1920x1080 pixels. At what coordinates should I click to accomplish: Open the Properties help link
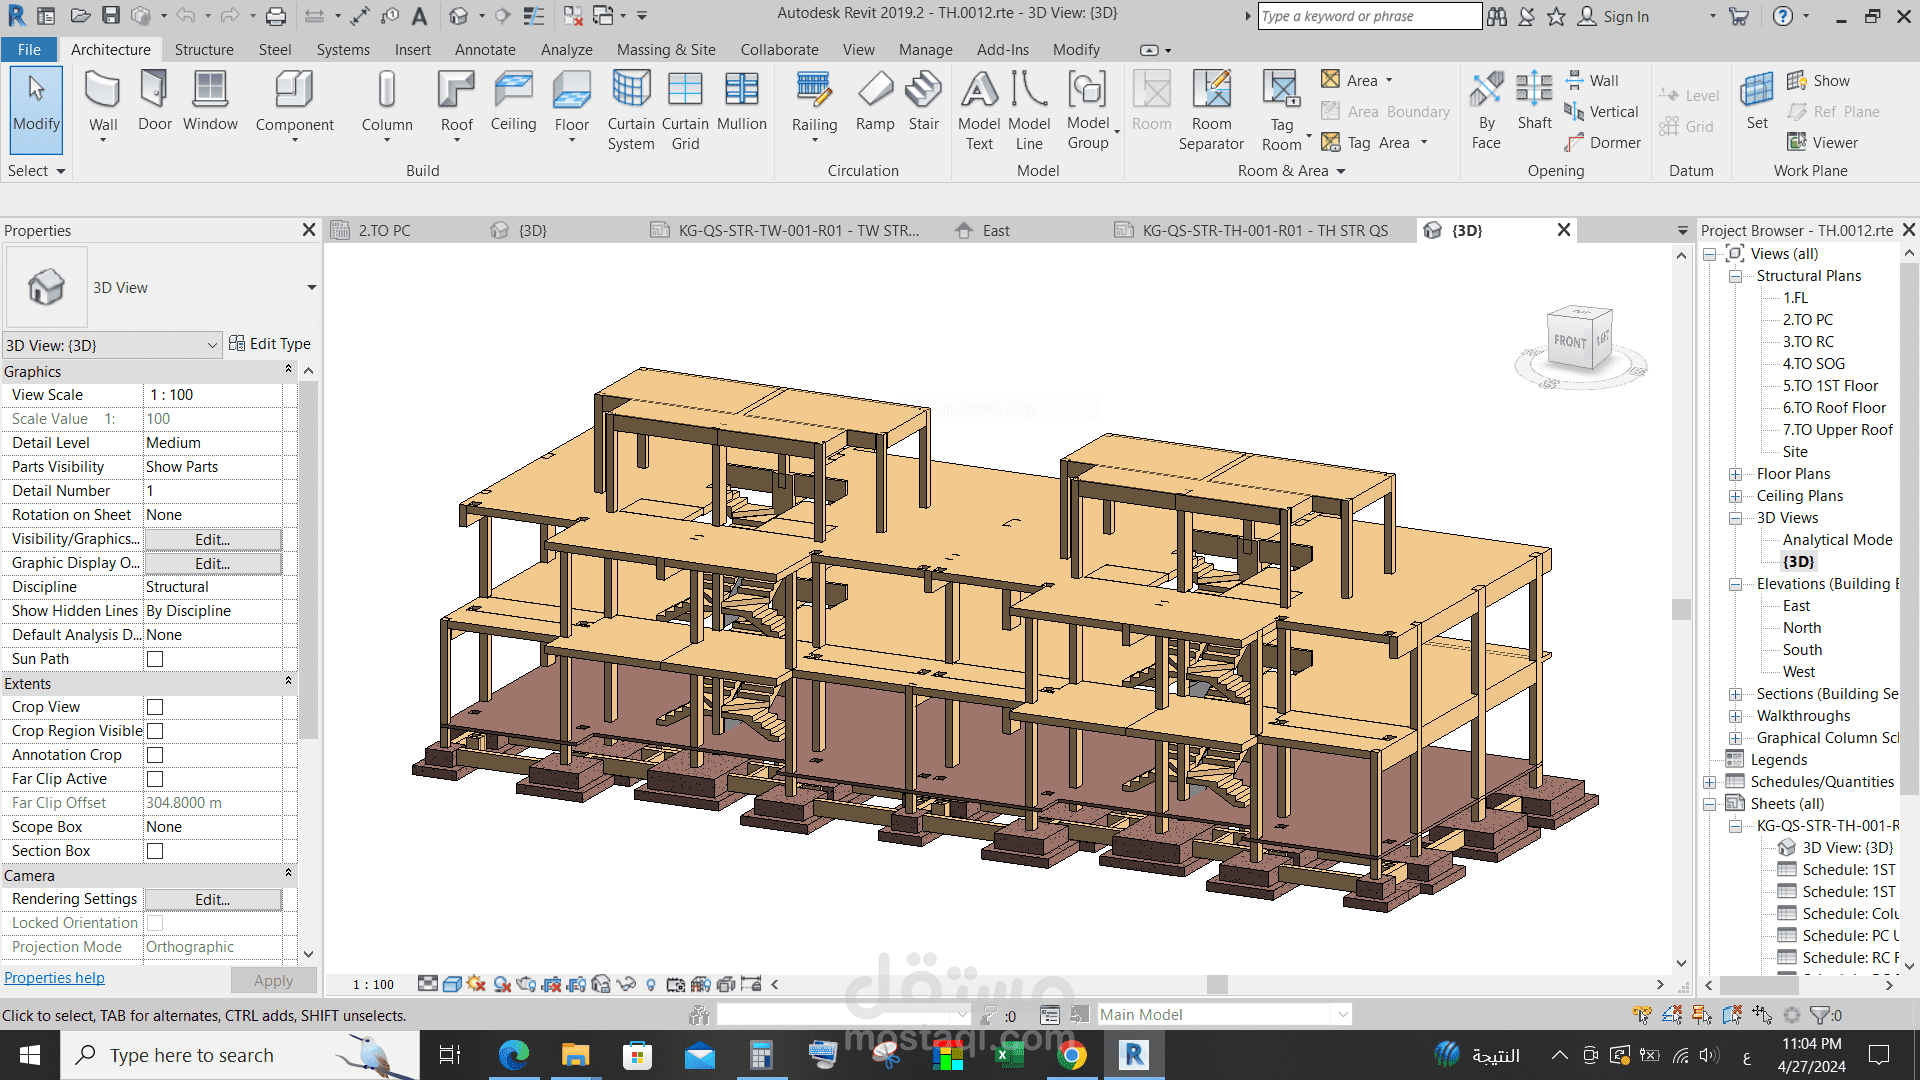(54, 978)
